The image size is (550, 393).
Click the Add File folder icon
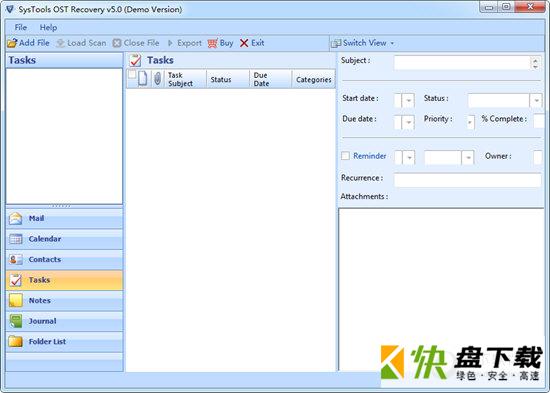click(12, 43)
